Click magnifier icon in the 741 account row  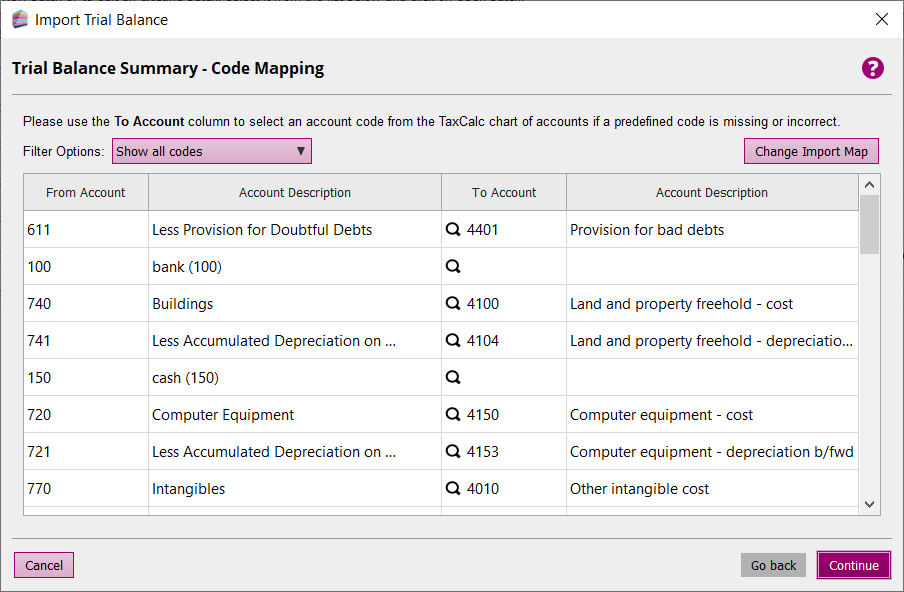click(453, 341)
